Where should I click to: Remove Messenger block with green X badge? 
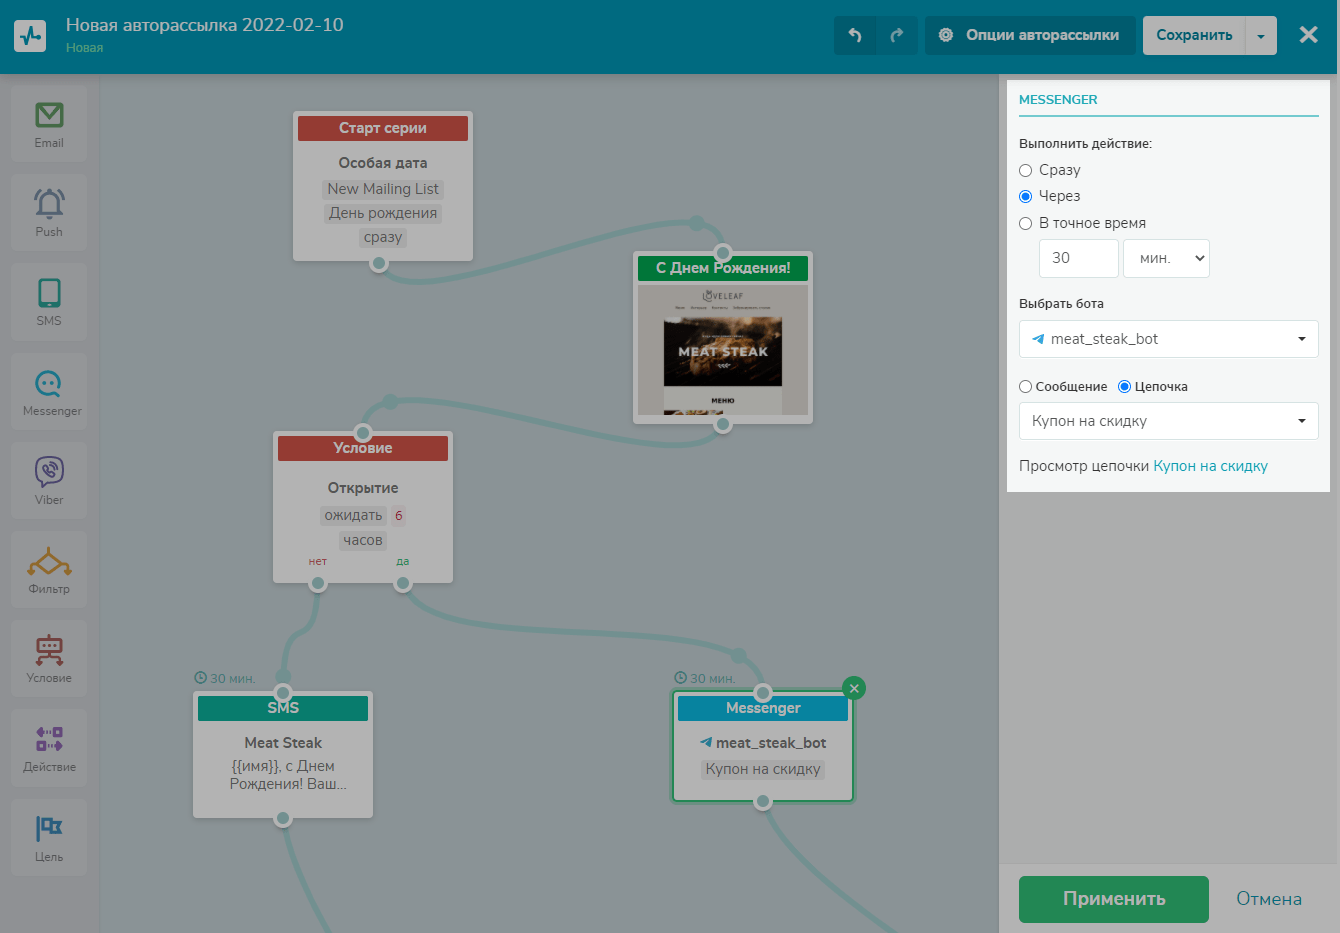pos(853,688)
